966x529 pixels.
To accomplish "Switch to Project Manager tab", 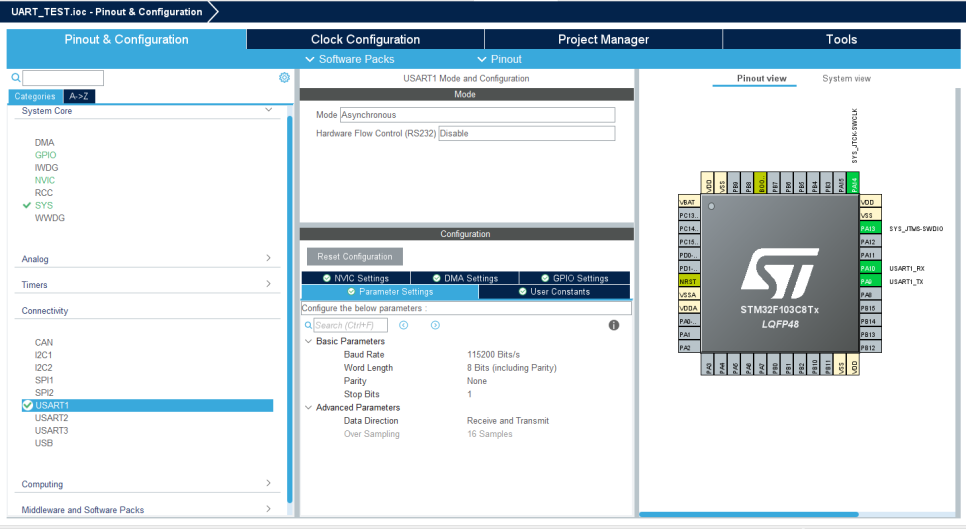I will 604,39.
